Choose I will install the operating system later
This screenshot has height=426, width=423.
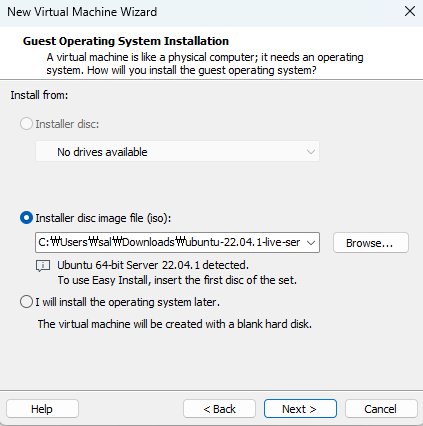point(26,302)
